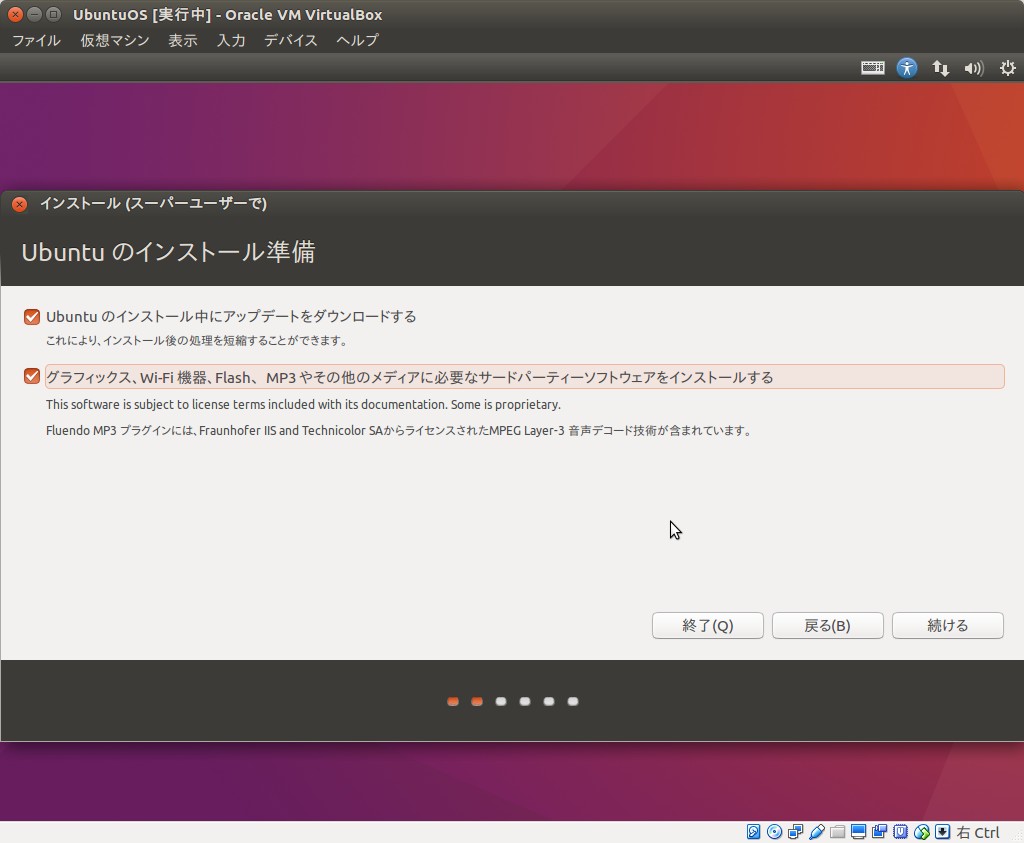Click the keyboard capture down-arrow icon
This screenshot has height=843, width=1024.
pos(942,831)
